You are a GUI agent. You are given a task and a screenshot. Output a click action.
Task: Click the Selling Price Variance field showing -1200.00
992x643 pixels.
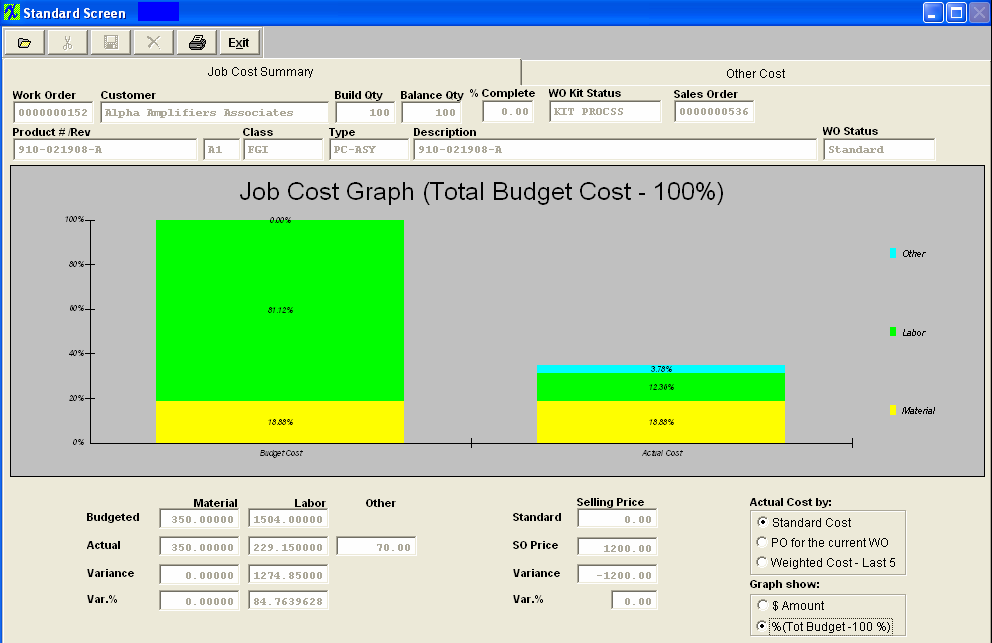click(x=617, y=575)
